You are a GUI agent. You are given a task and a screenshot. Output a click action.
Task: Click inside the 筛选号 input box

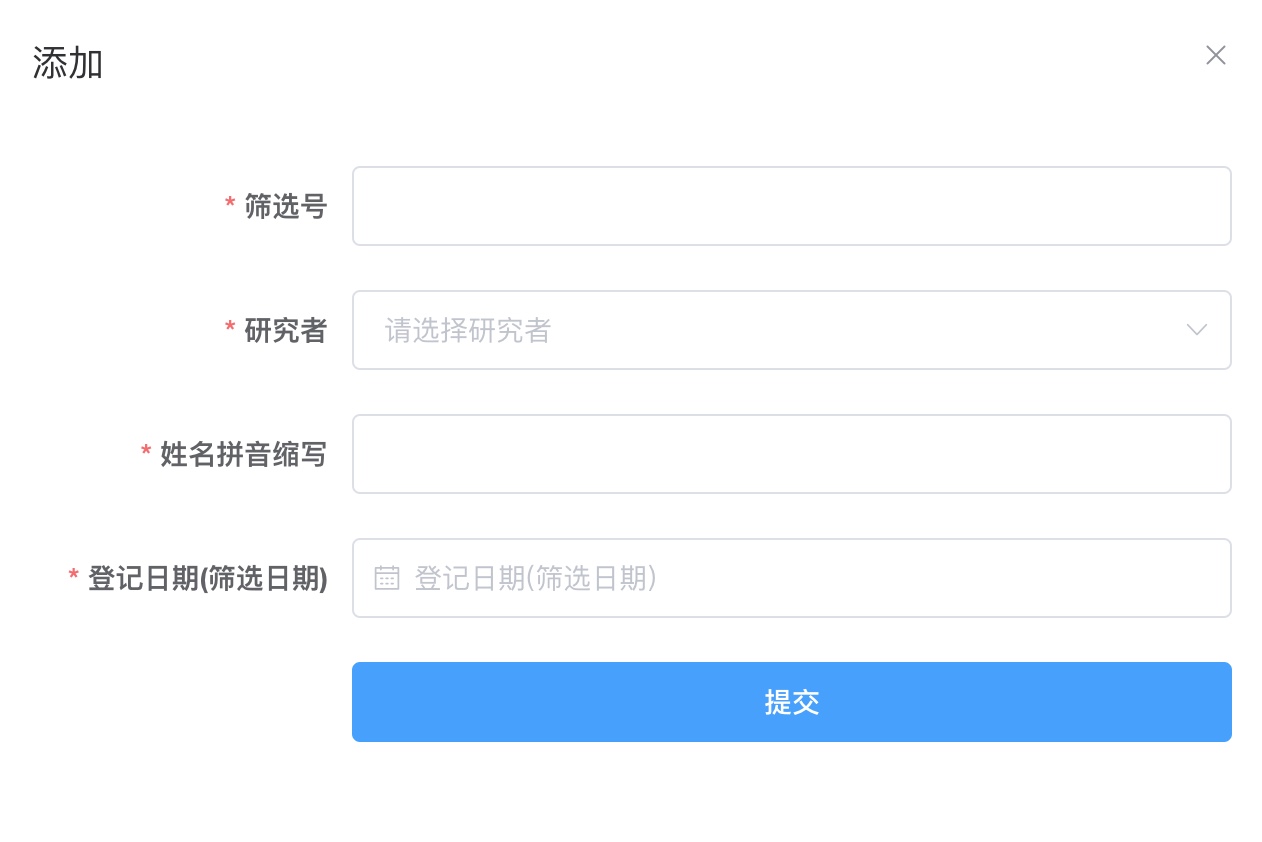(x=790, y=206)
